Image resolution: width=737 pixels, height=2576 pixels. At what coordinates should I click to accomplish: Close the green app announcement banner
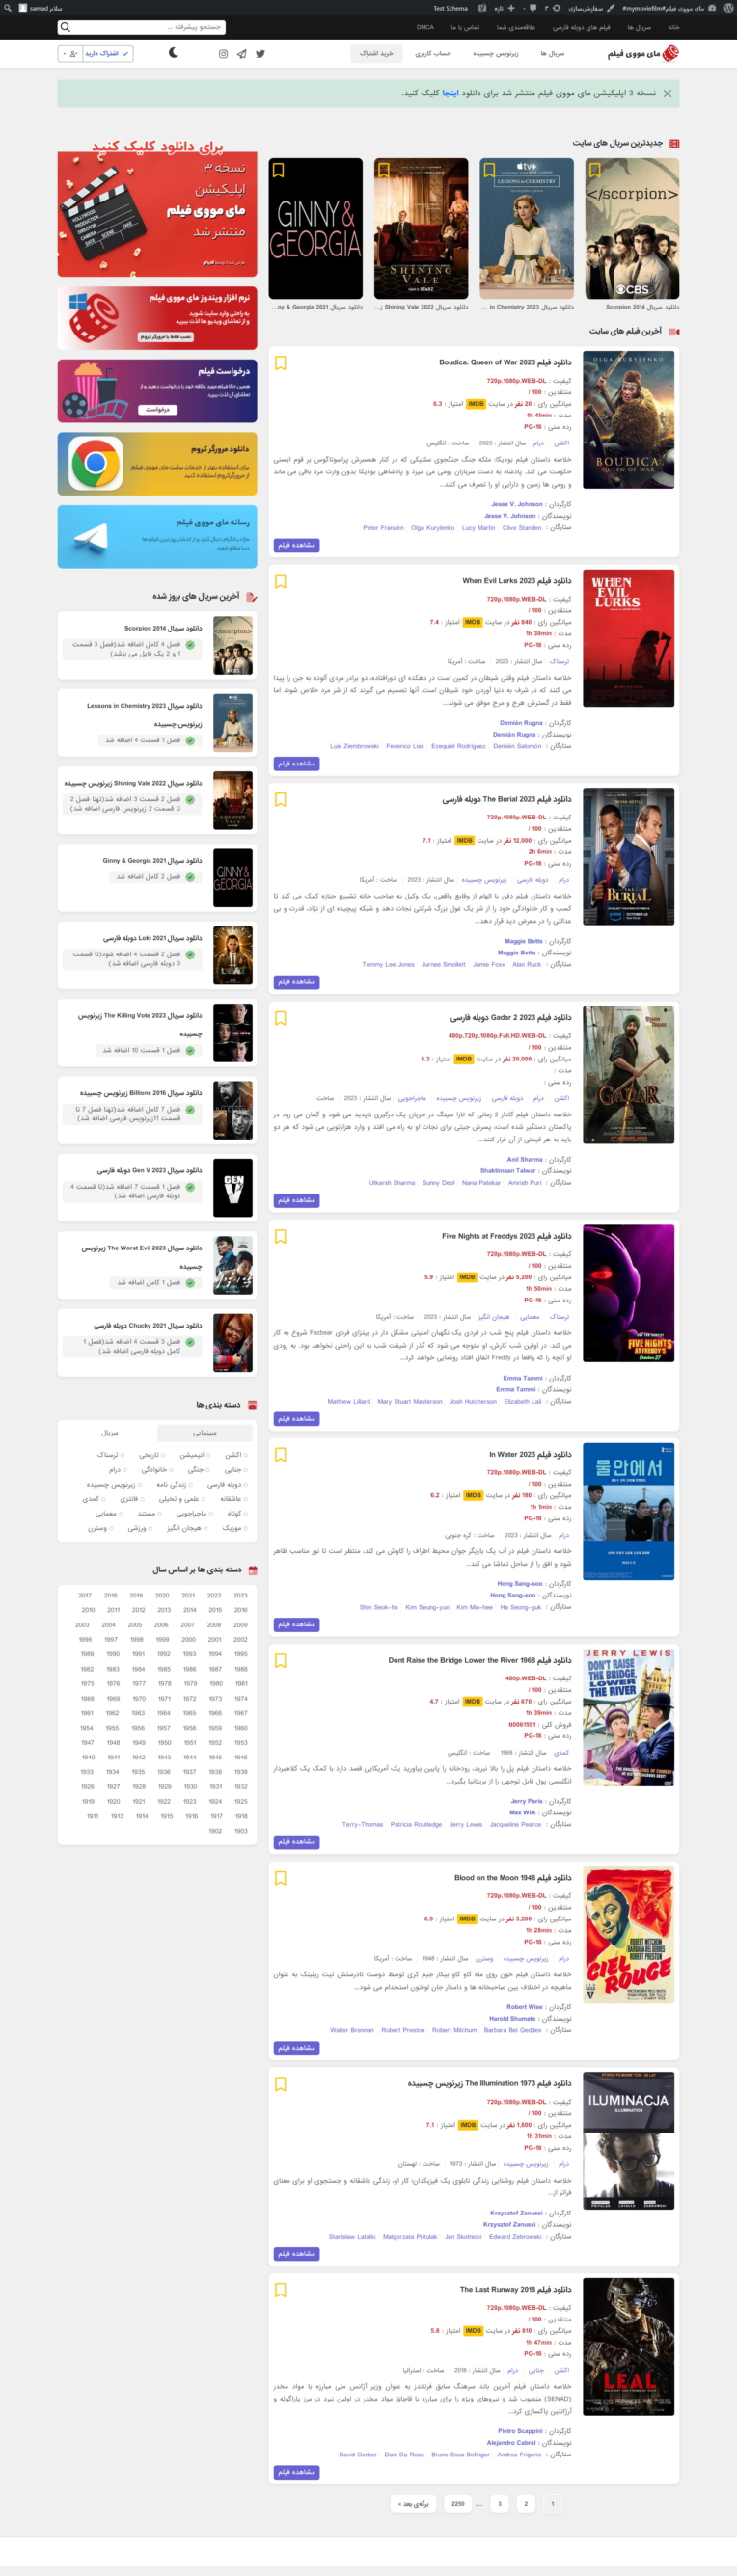(x=667, y=93)
